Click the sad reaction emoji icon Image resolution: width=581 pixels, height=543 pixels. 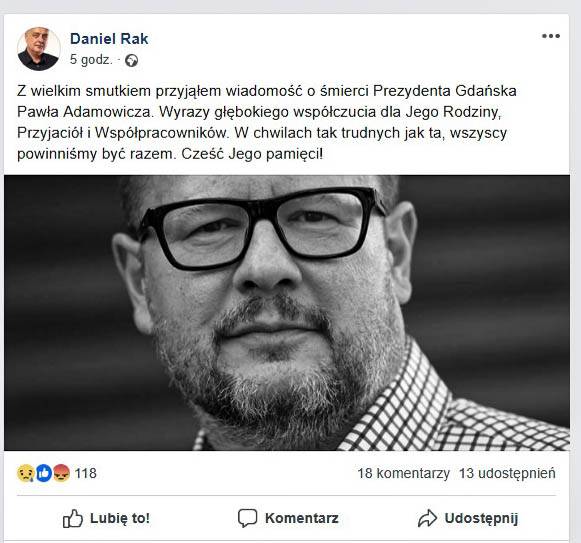click(26, 473)
